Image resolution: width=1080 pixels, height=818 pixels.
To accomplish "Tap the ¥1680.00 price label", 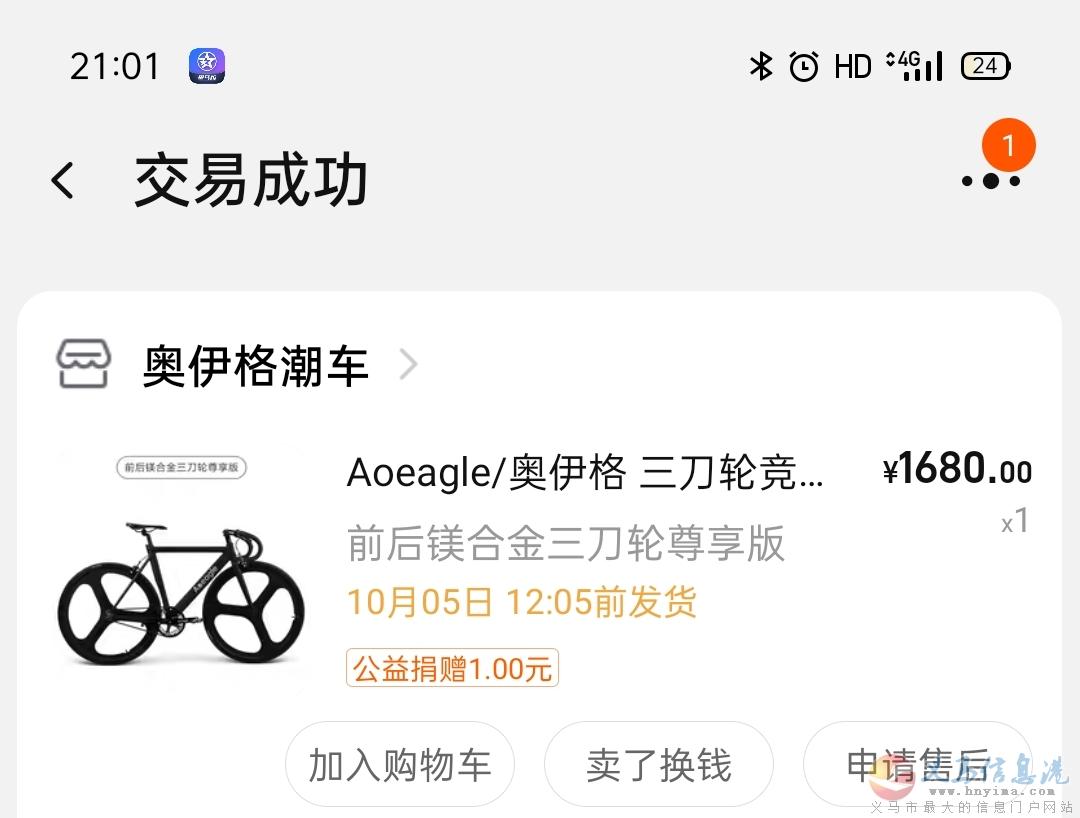I will (x=957, y=469).
